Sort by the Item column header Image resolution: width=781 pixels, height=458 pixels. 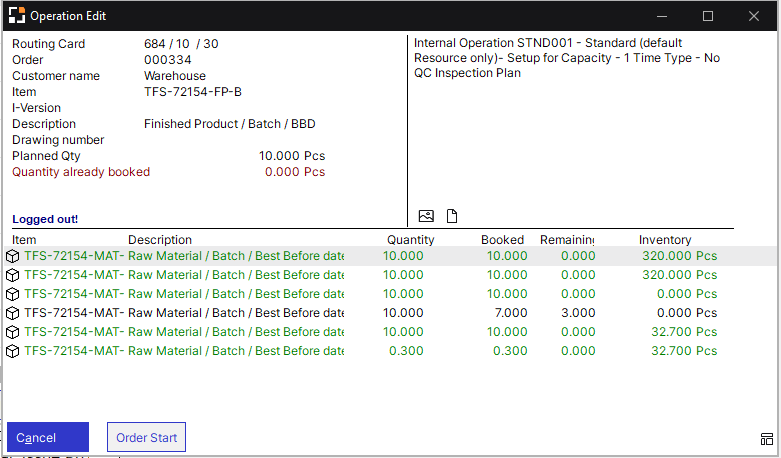[x=24, y=240]
